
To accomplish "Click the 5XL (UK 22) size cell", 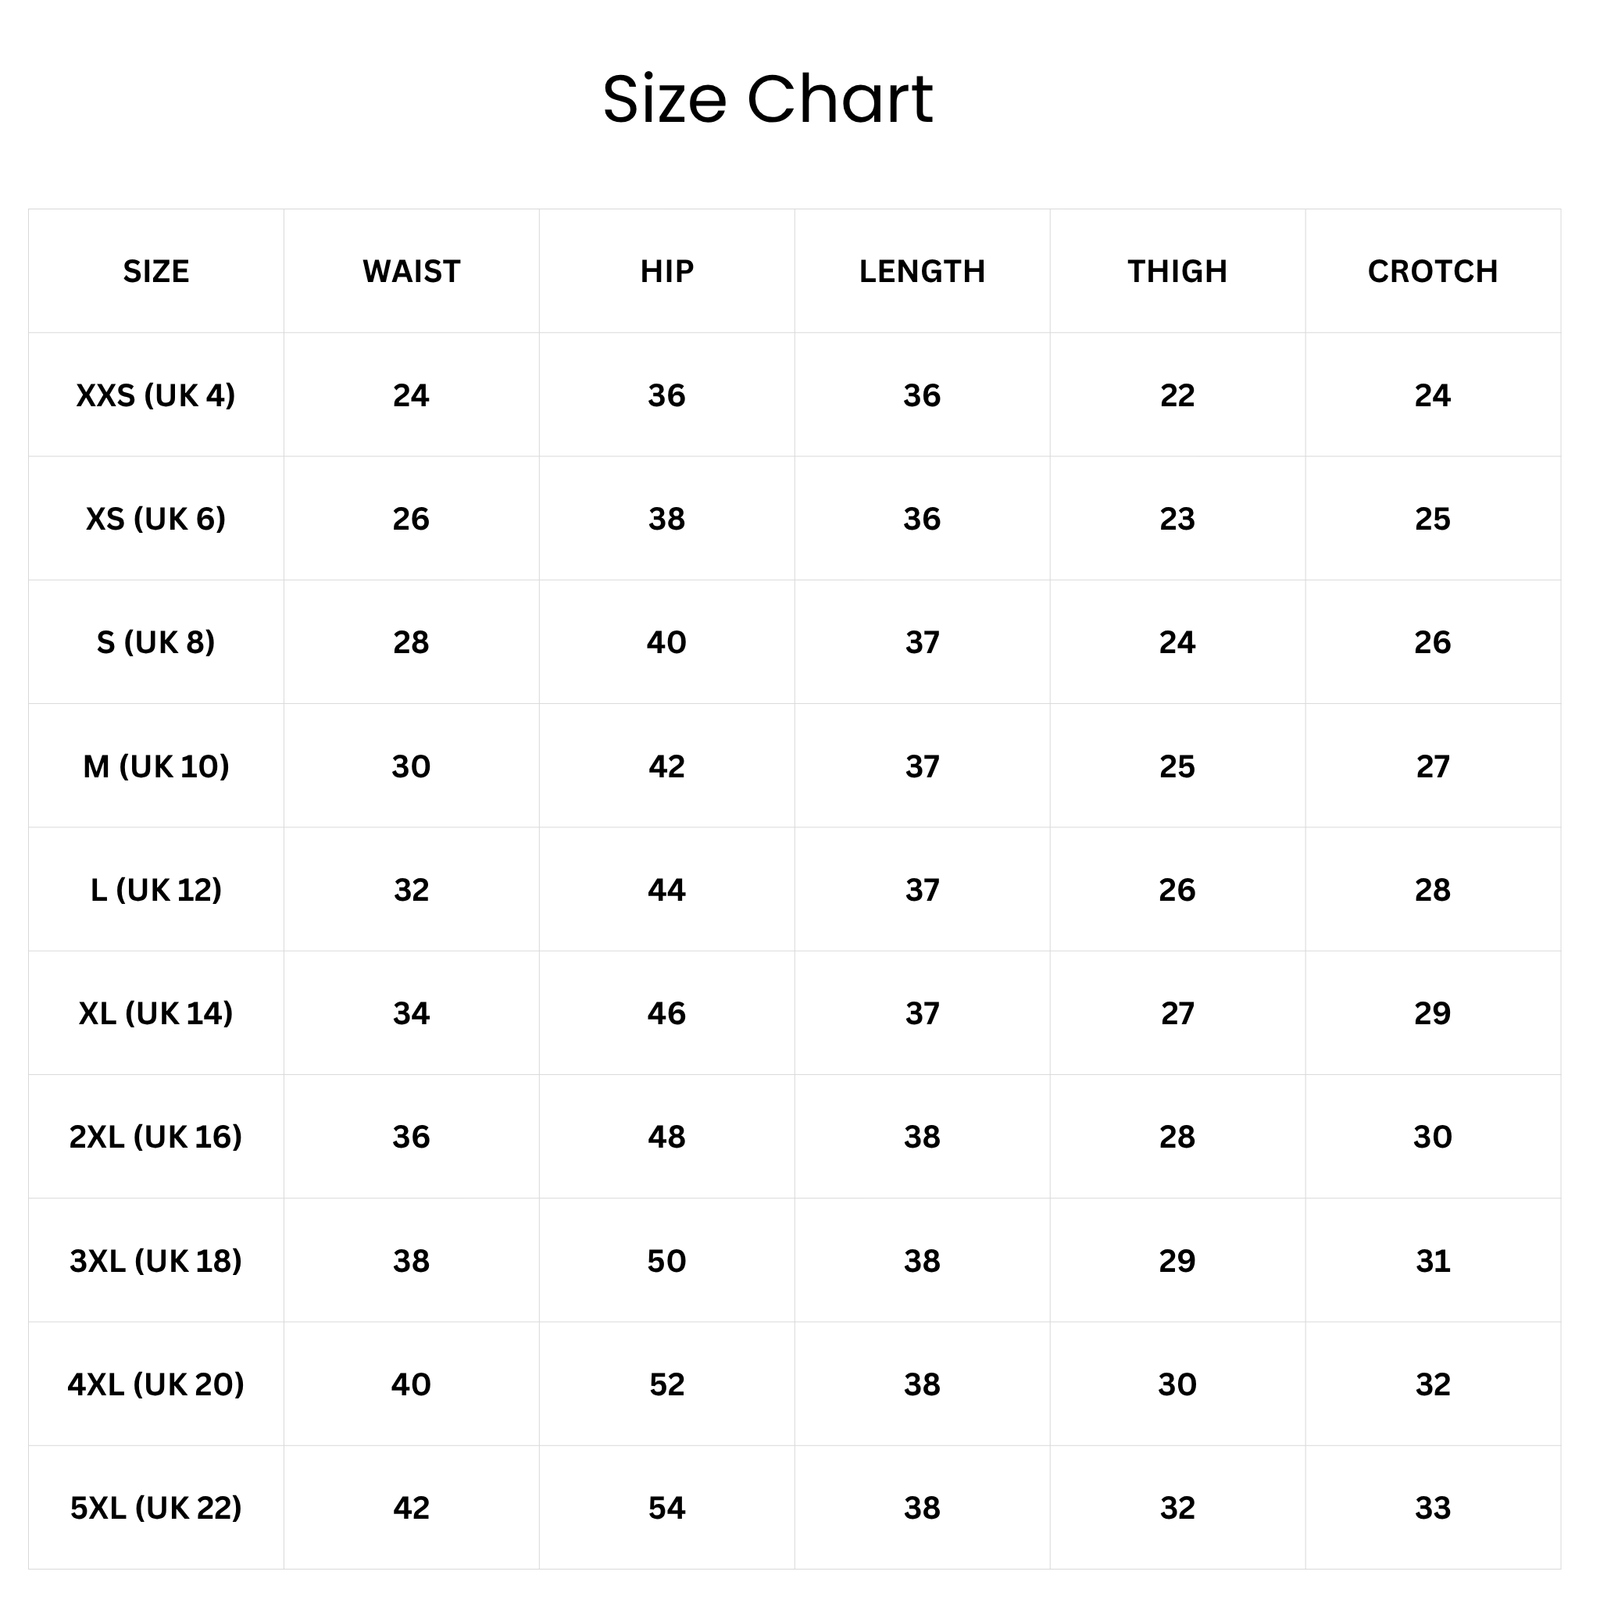I will coord(156,1507).
